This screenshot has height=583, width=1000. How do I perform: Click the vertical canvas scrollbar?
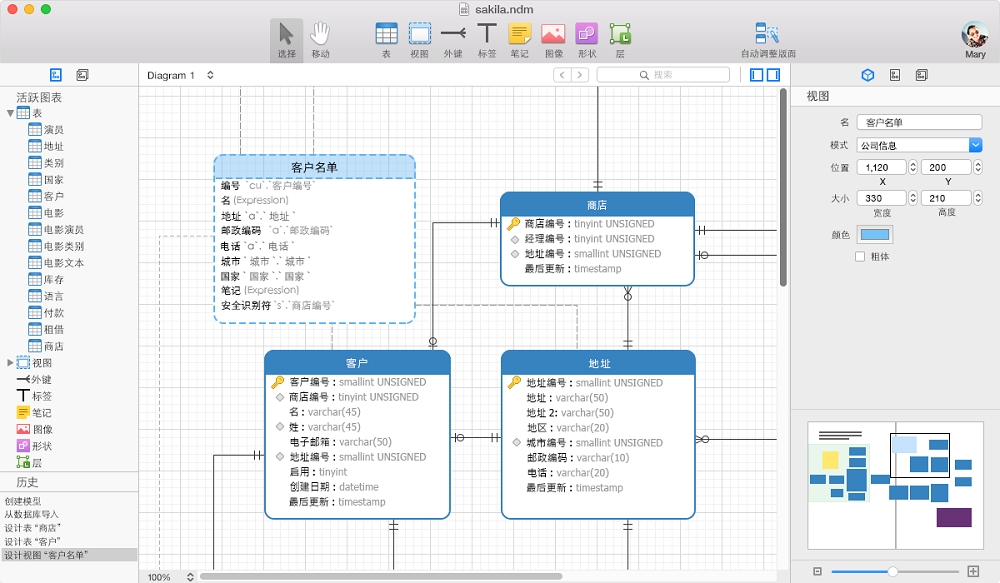click(x=783, y=188)
